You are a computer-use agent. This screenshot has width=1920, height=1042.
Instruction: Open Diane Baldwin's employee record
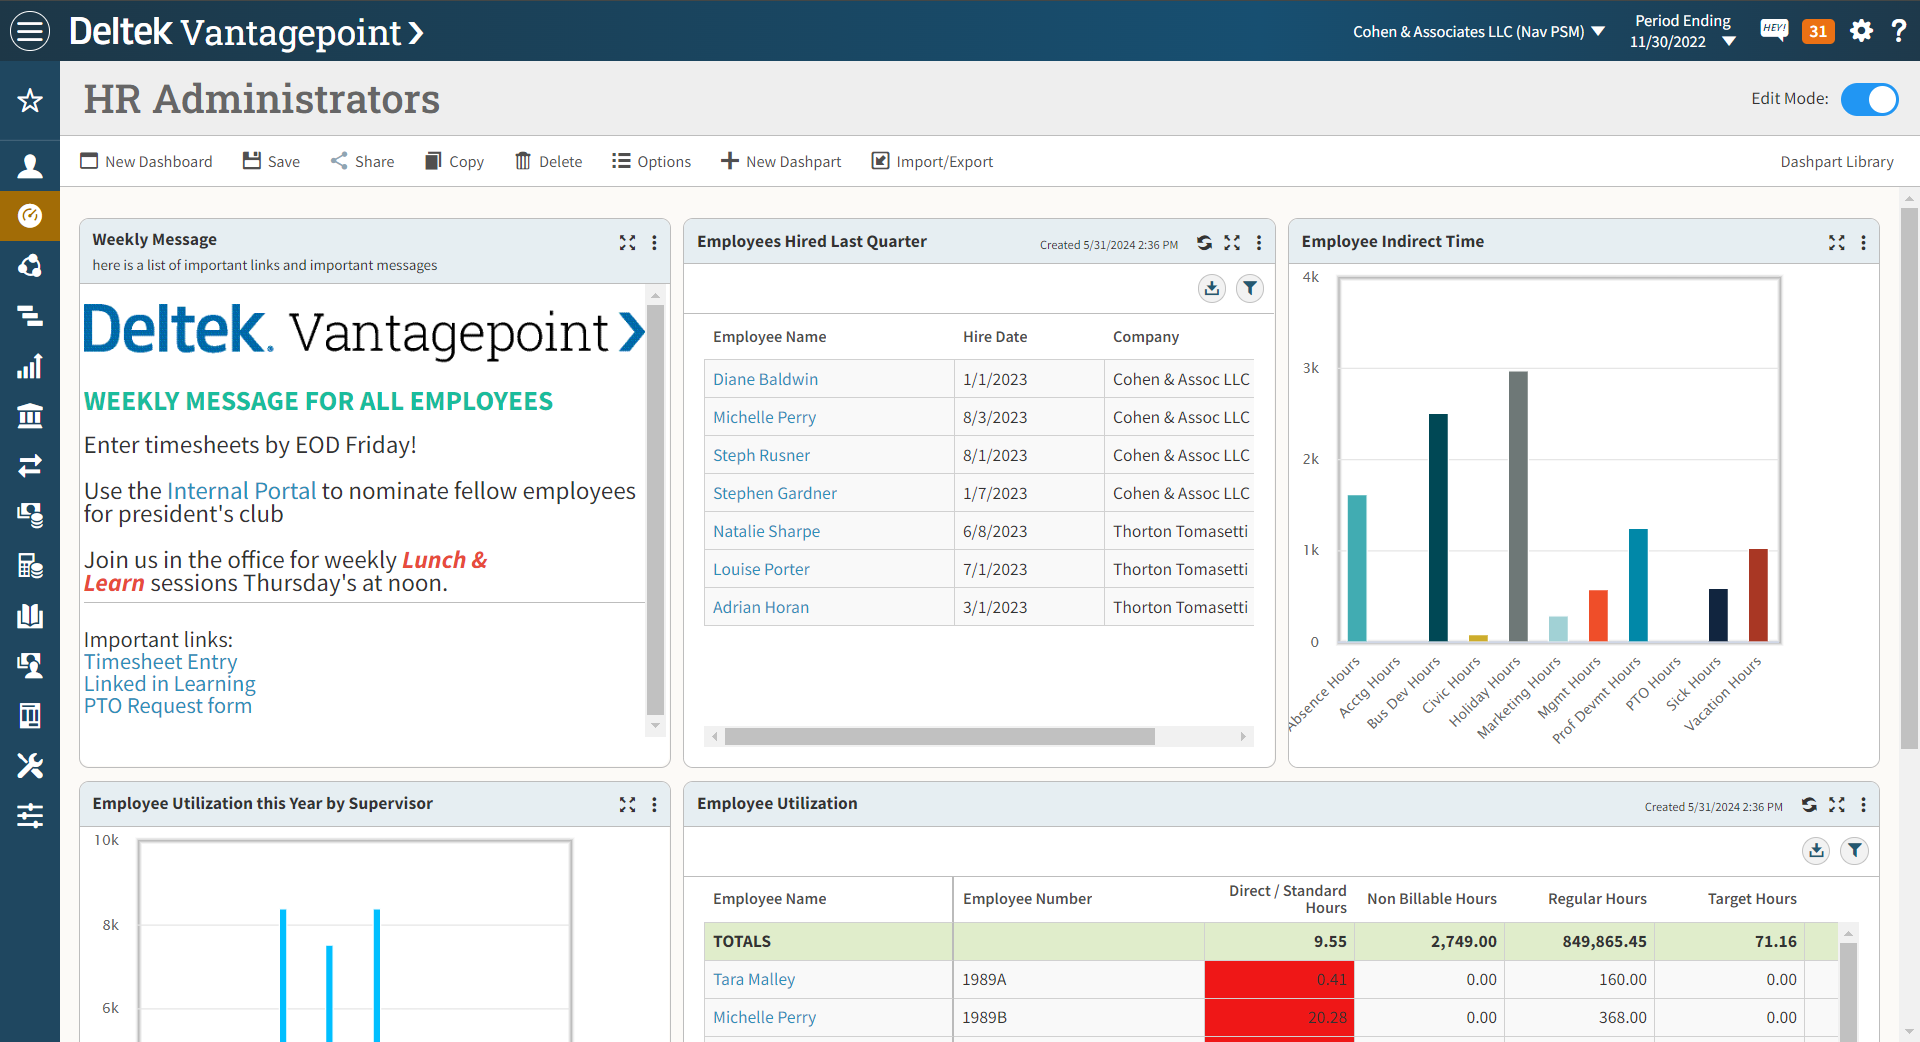pyautogui.click(x=765, y=379)
